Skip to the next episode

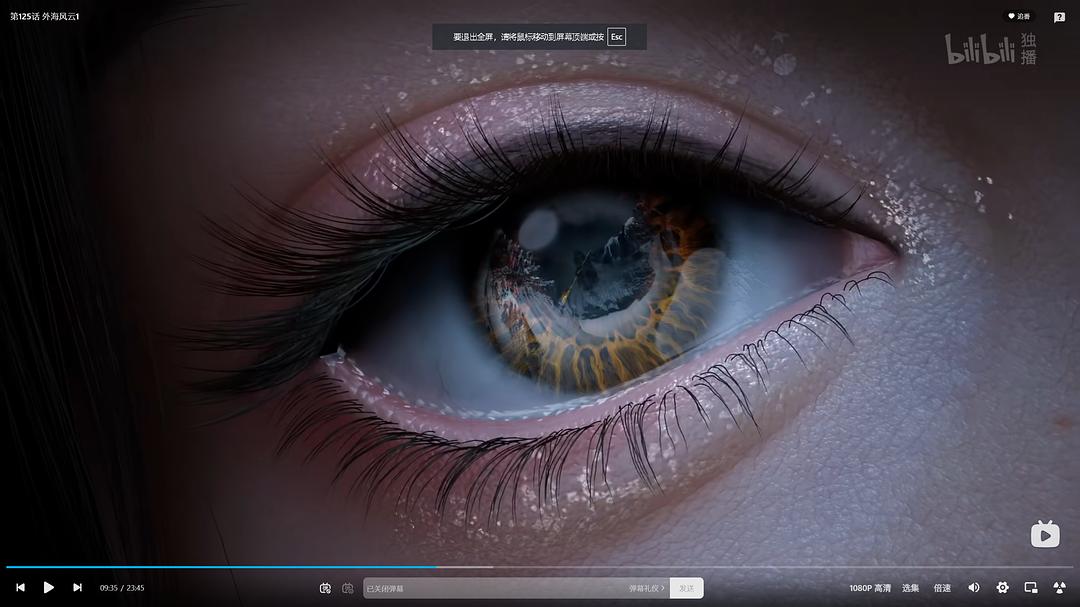77,587
